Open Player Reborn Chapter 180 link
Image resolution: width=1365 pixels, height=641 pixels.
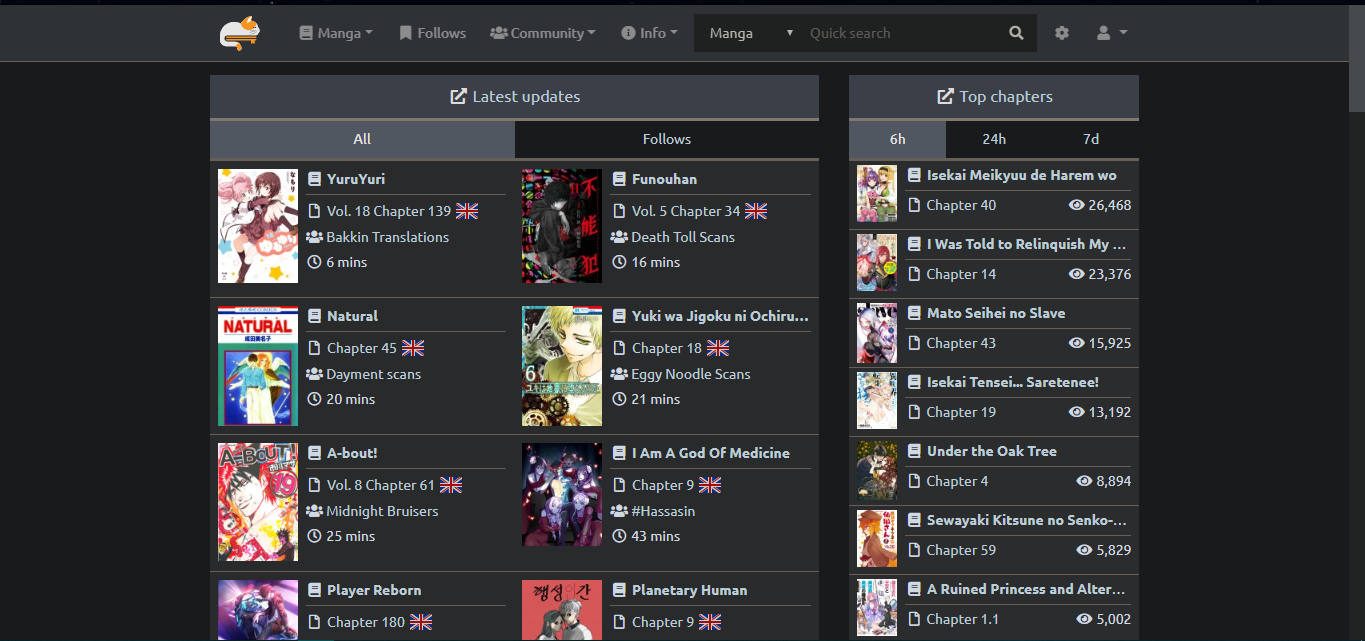pos(366,622)
